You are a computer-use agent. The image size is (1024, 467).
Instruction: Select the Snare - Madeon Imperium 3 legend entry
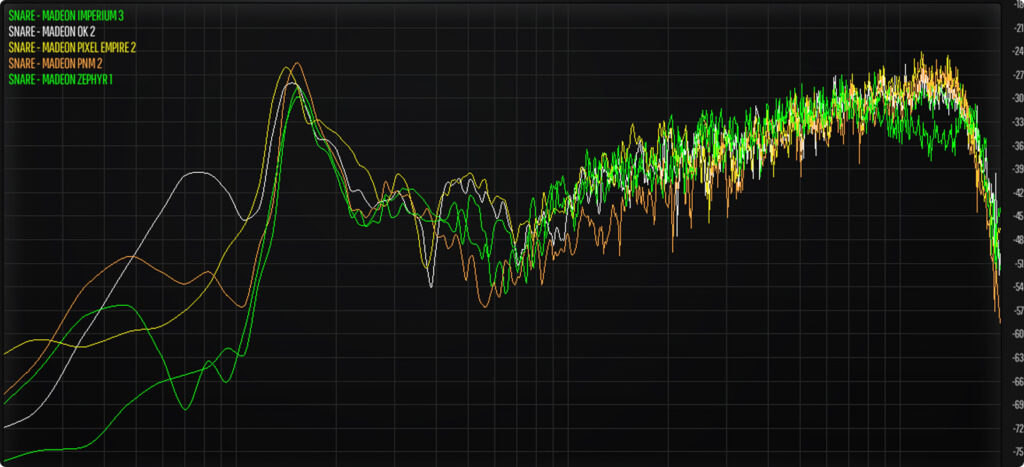coord(65,15)
